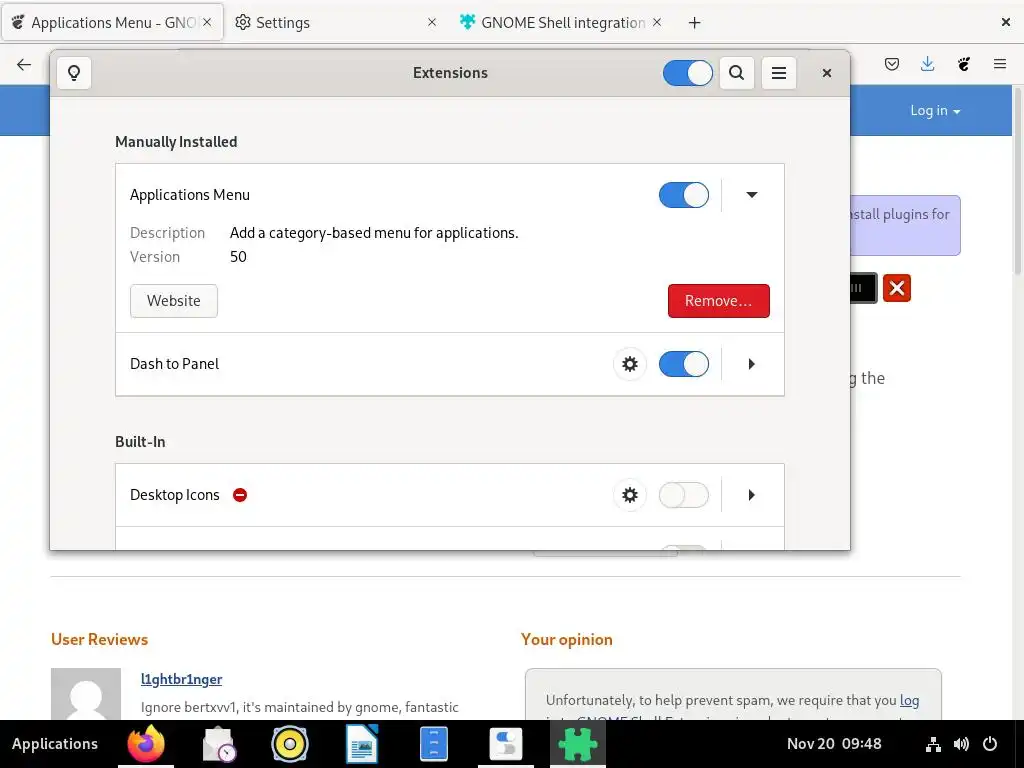The image size is (1024, 768).
Task: Open Dash to Panel settings gear
Action: pyautogui.click(x=630, y=364)
